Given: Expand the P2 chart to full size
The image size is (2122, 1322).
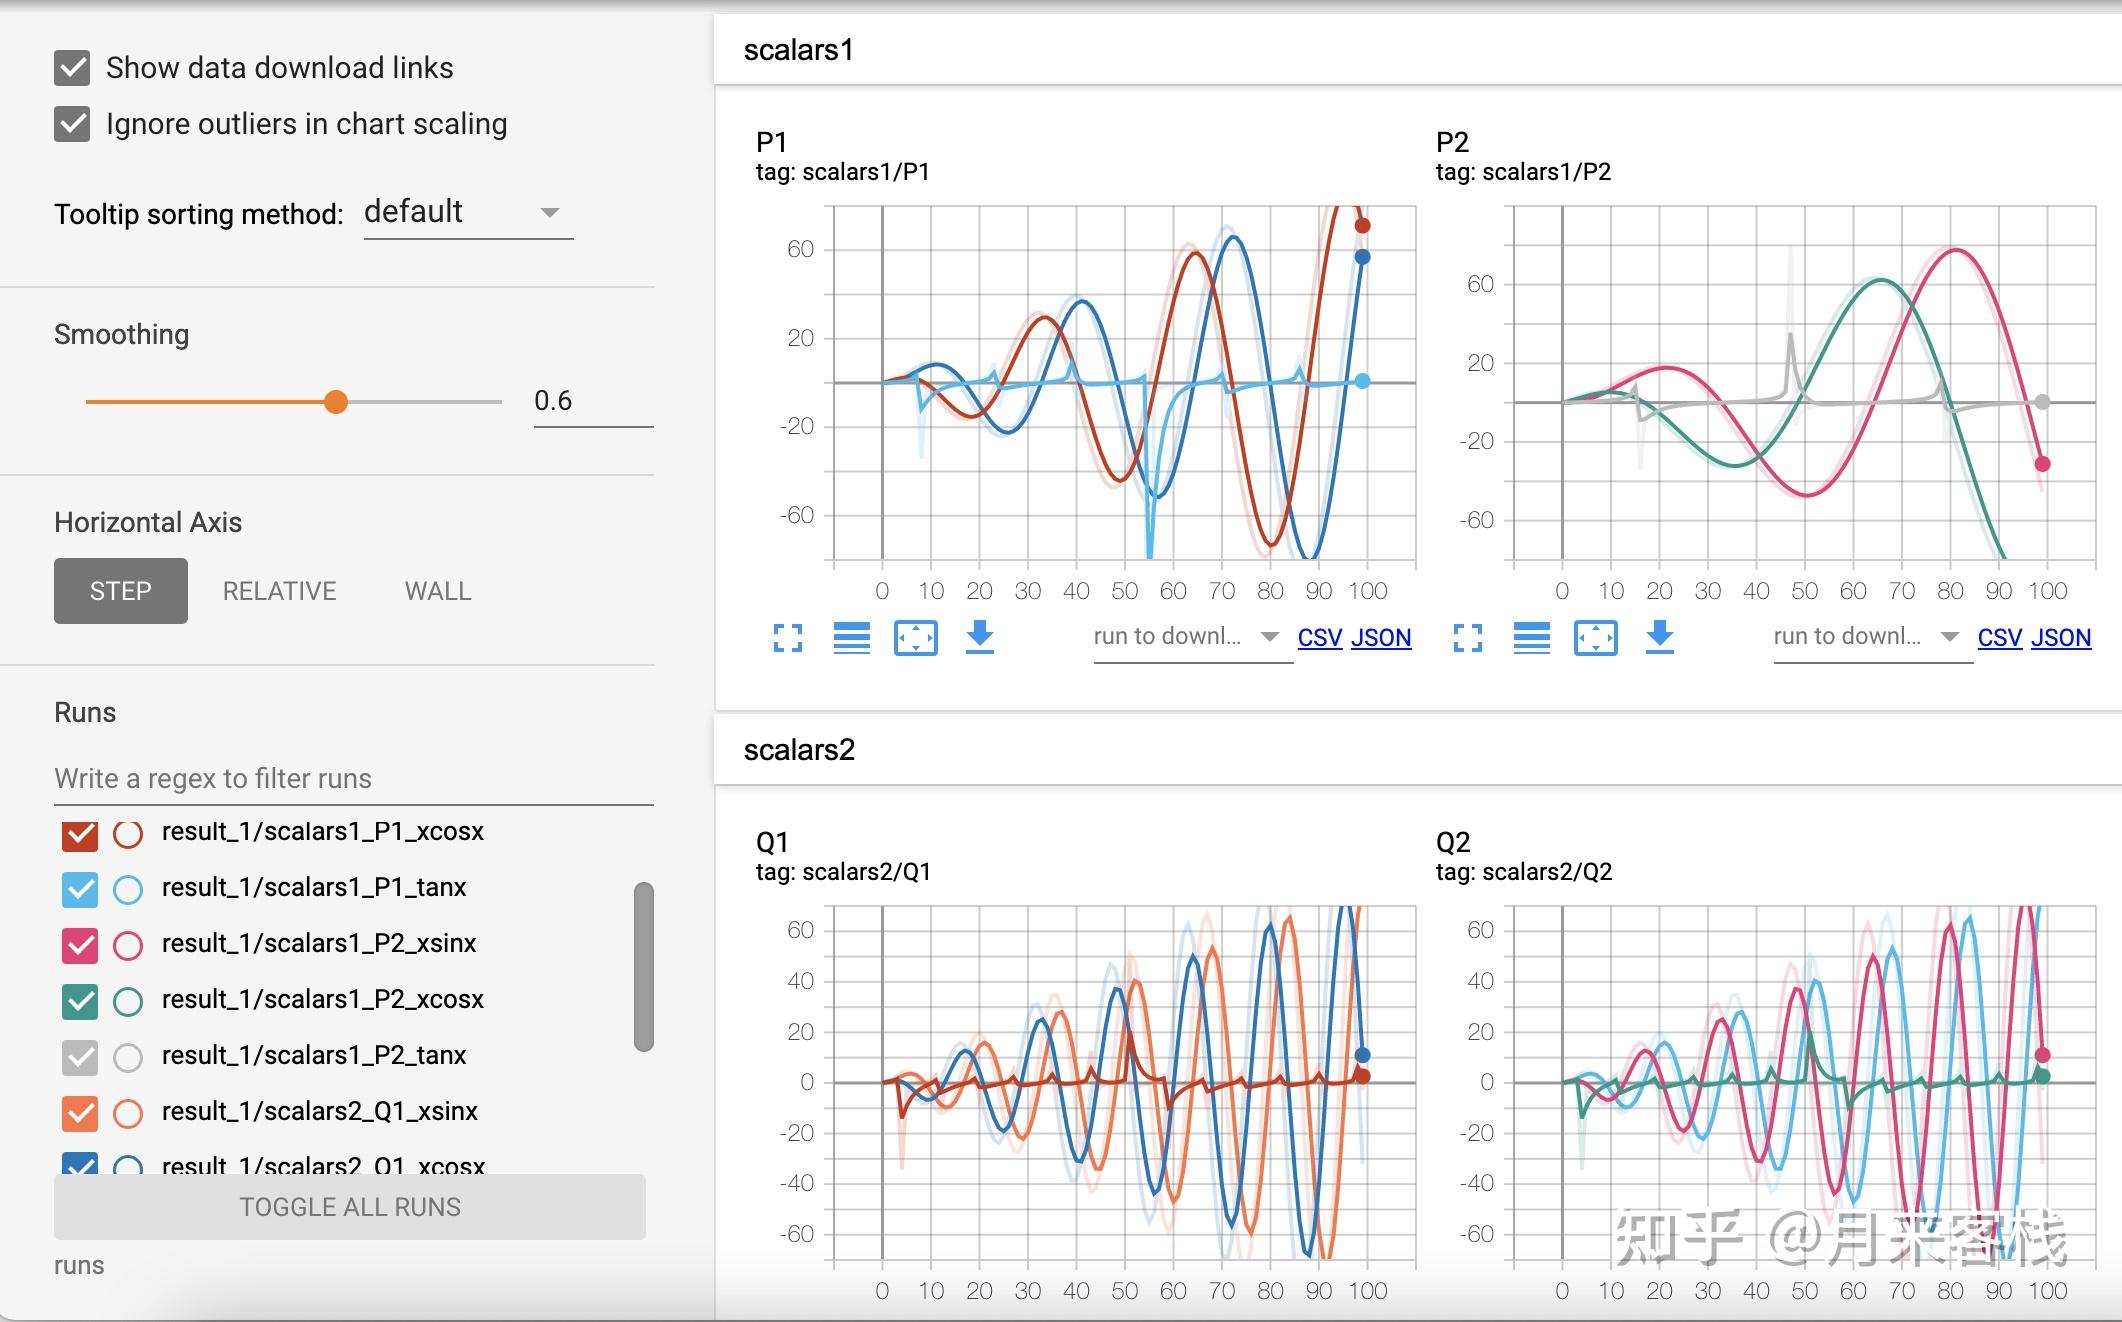Looking at the screenshot, I should [x=1468, y=637].
